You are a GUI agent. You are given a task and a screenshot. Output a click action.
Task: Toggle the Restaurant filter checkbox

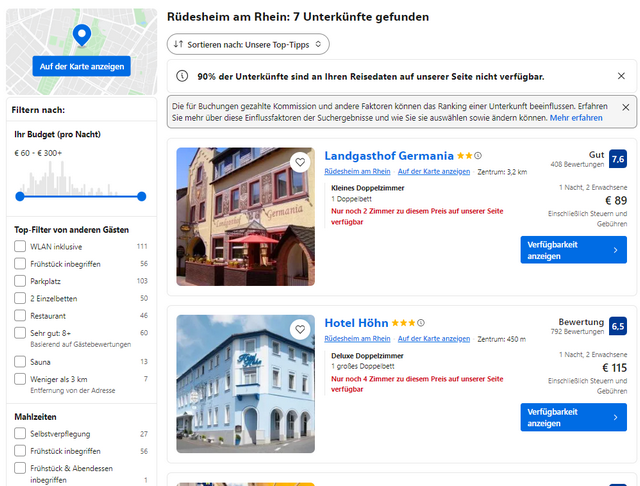click(x=20, y=315)
